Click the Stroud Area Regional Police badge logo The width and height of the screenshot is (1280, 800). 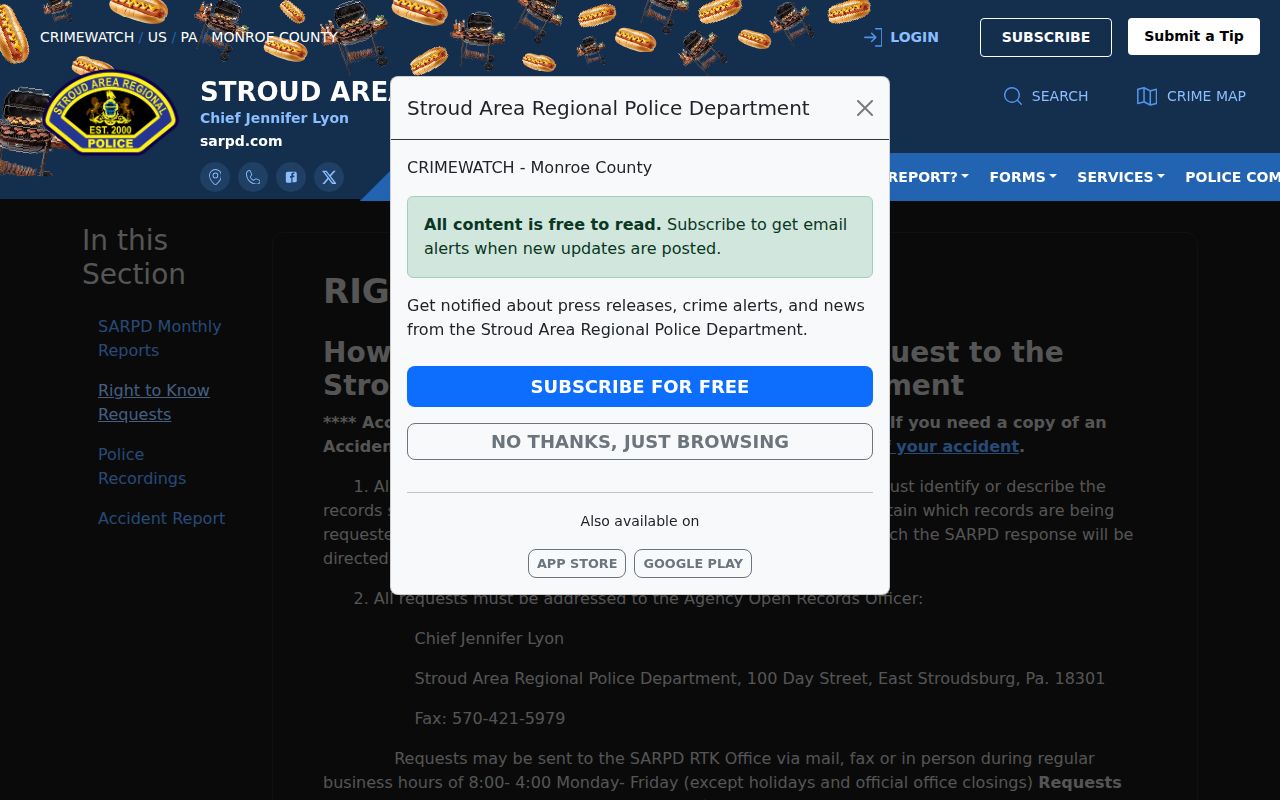pyautogui.click(x=110, y=114)
